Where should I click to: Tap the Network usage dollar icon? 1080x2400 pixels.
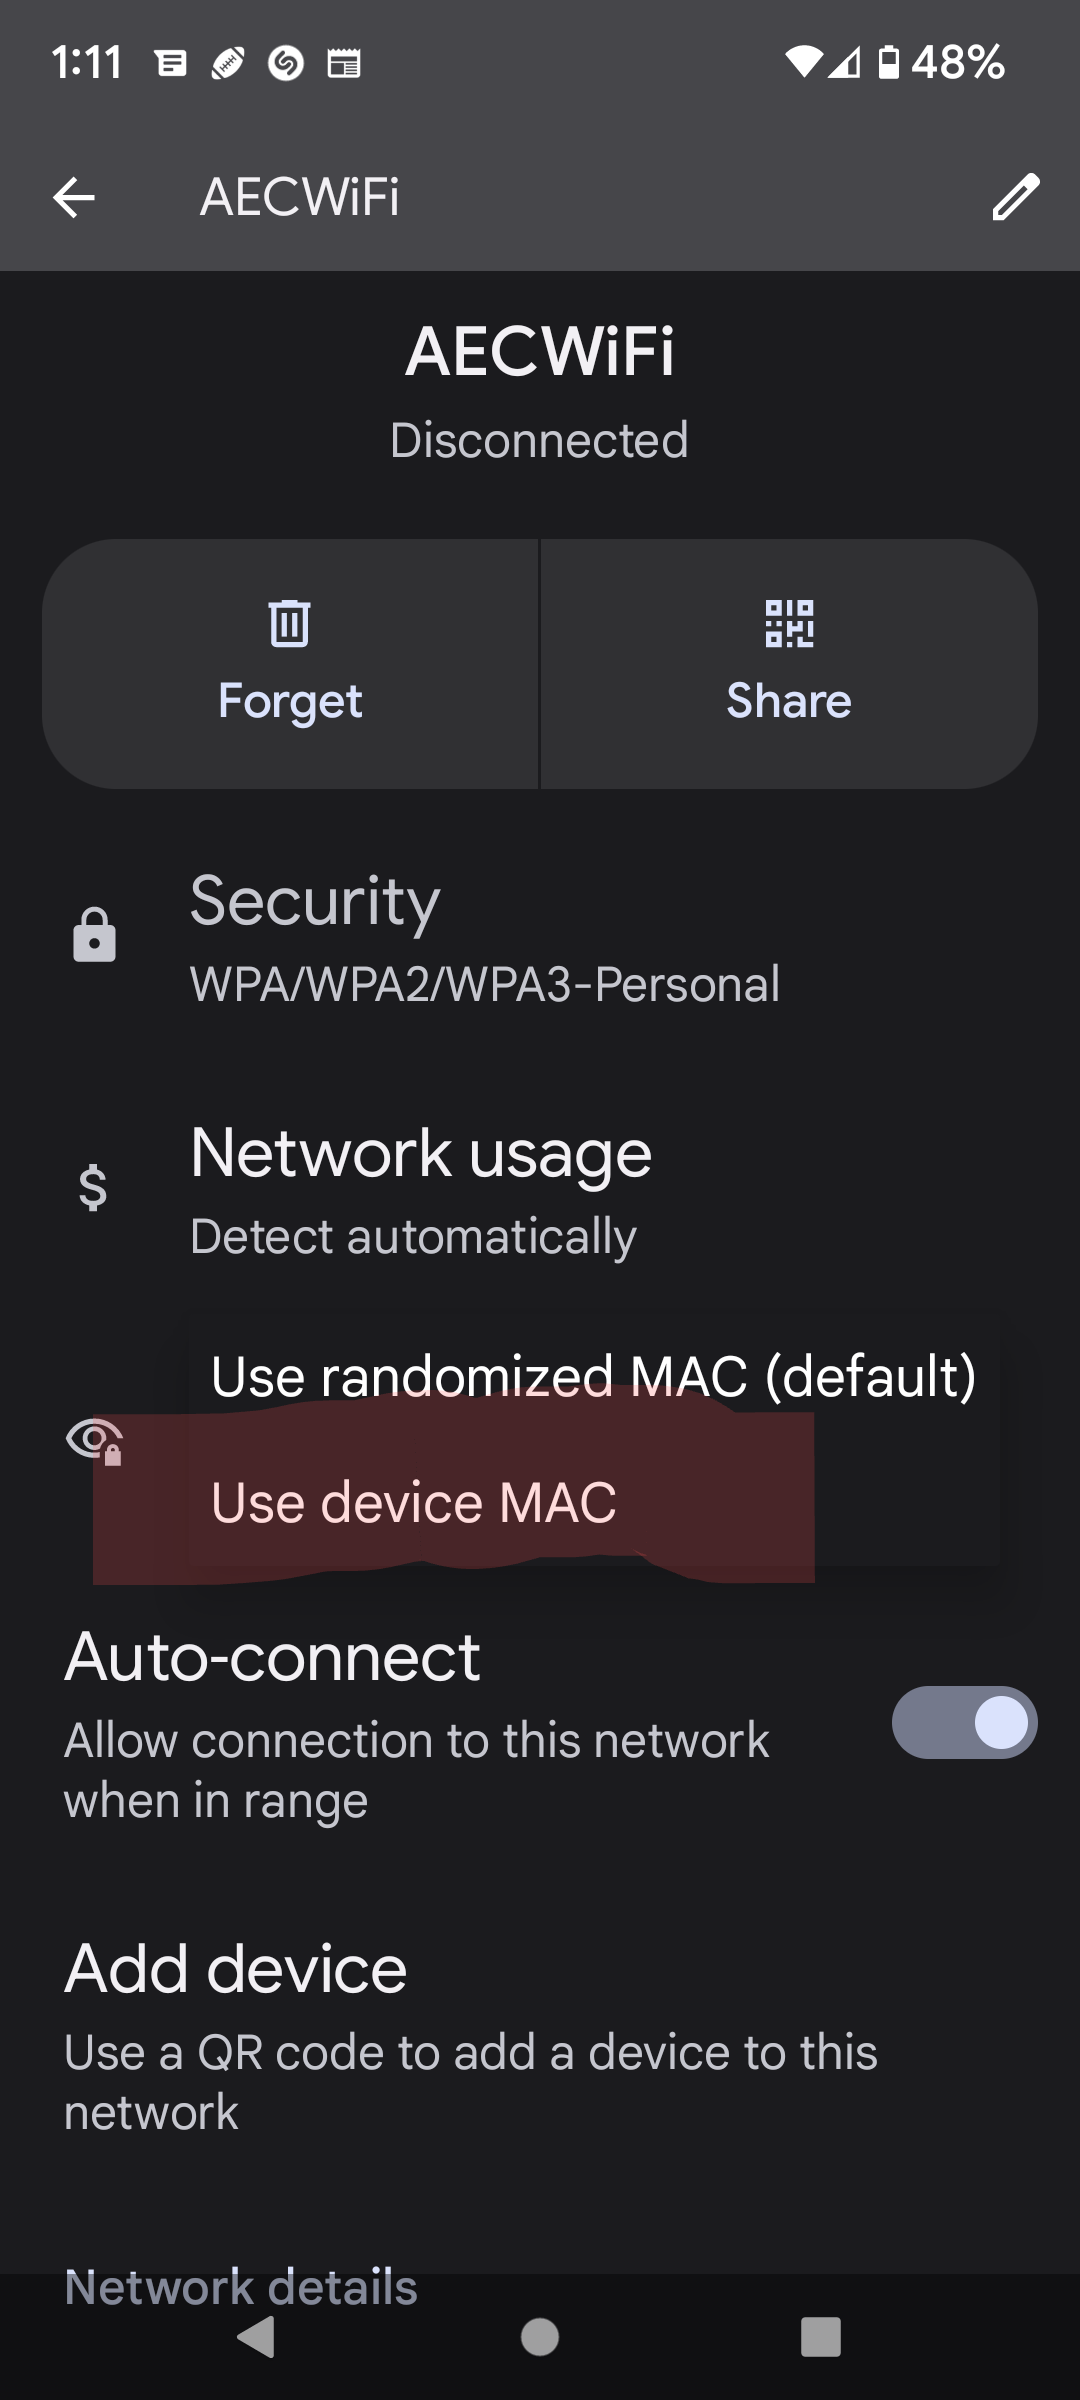[x=93, y=1188]
